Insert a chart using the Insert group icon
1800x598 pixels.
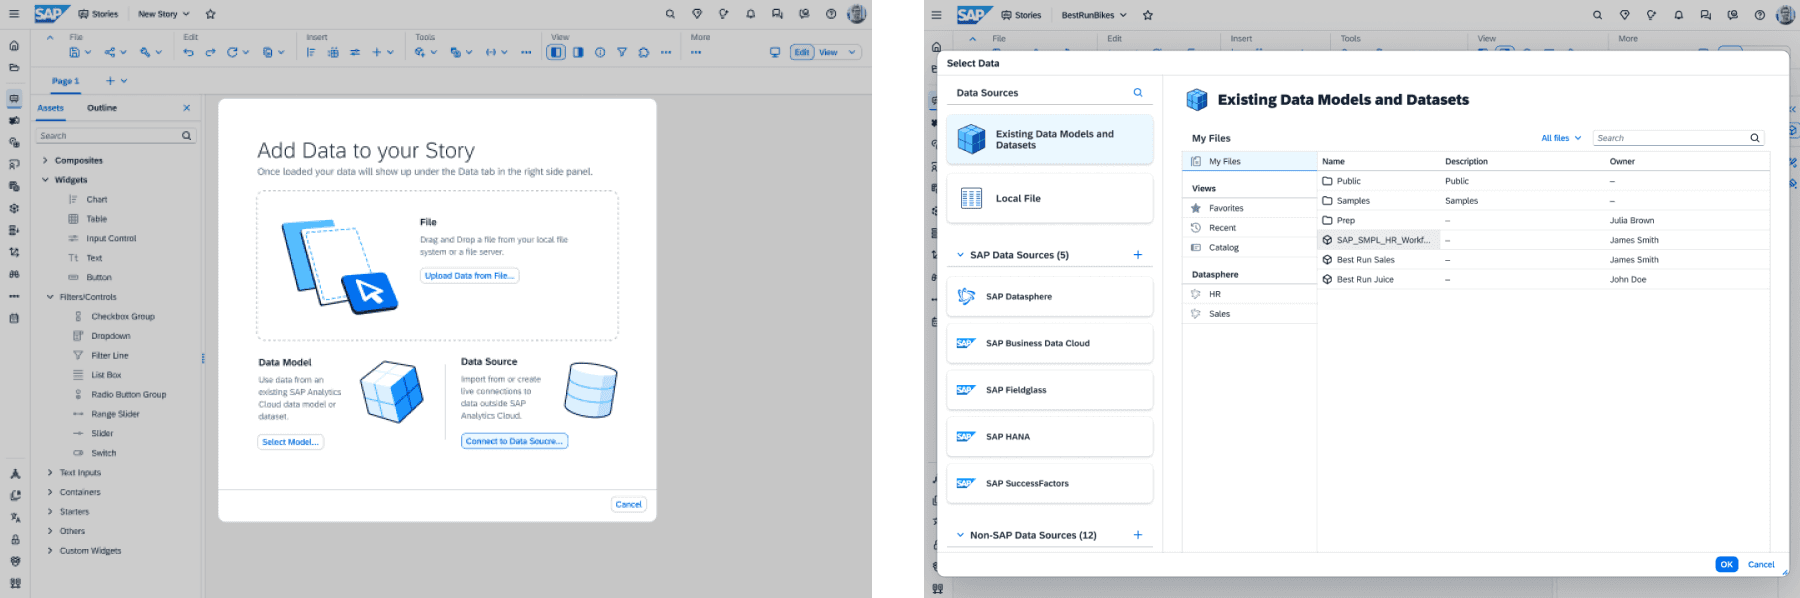311,52
